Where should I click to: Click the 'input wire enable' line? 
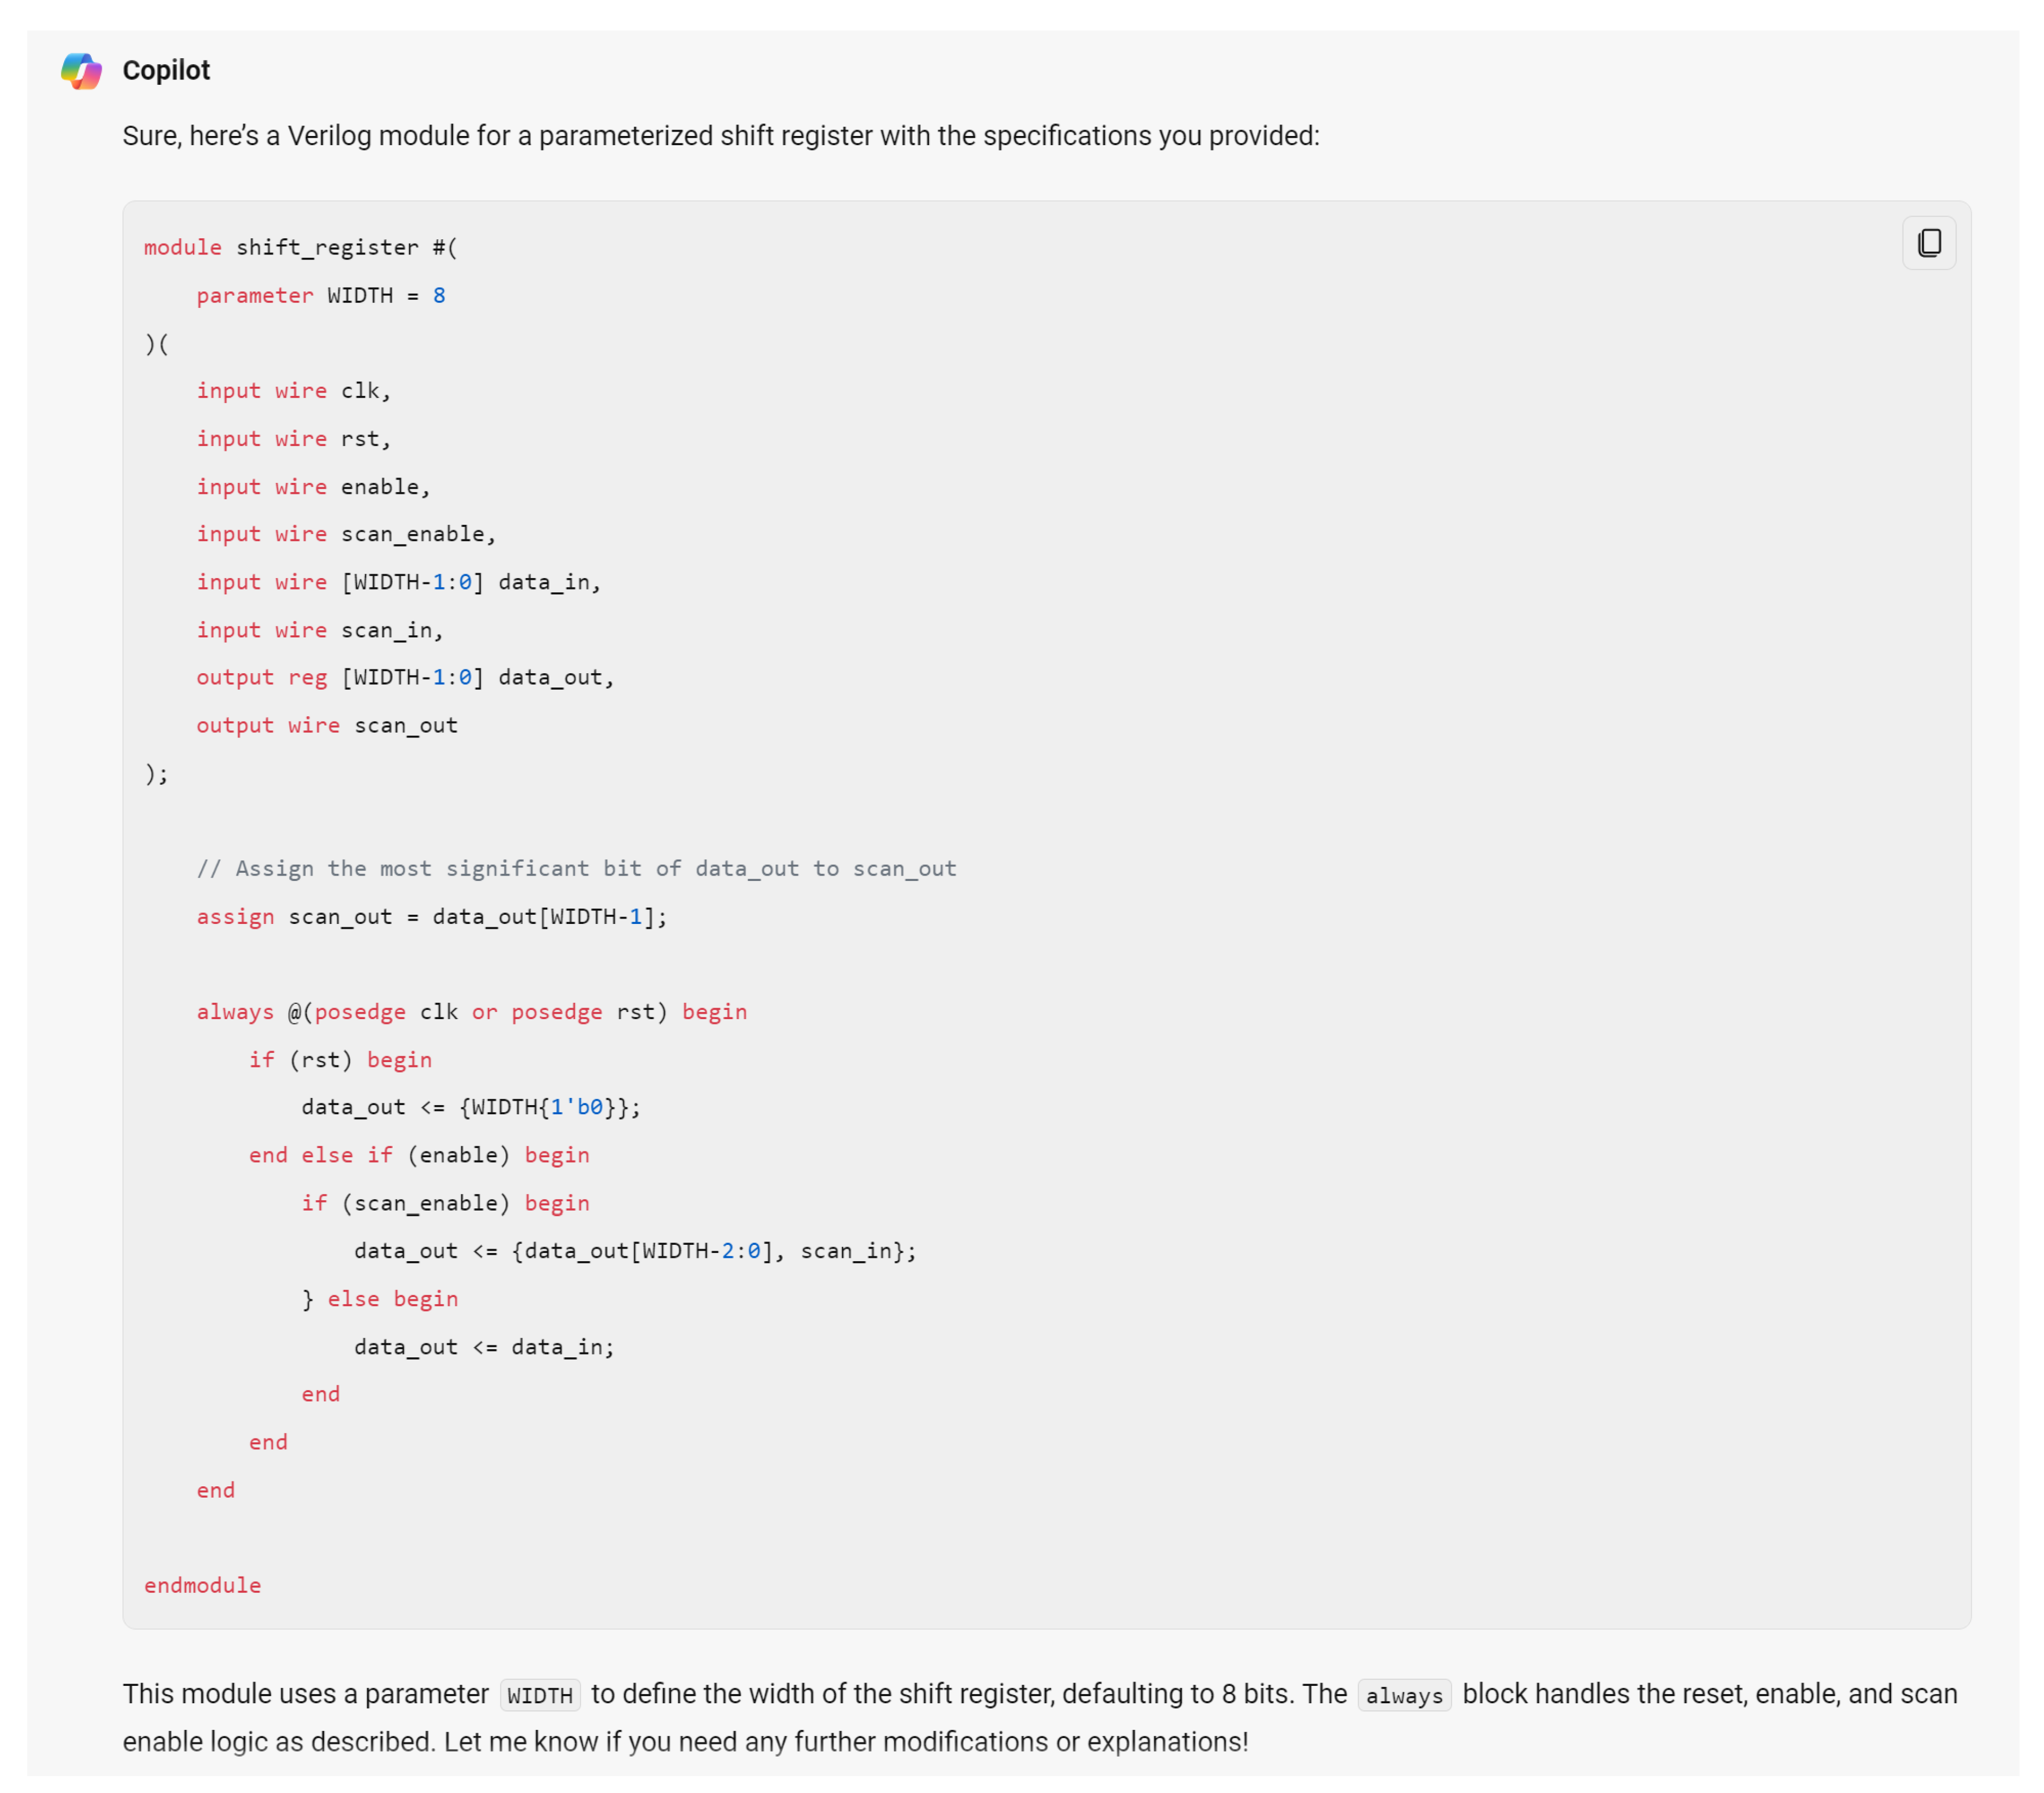point(312,487)
